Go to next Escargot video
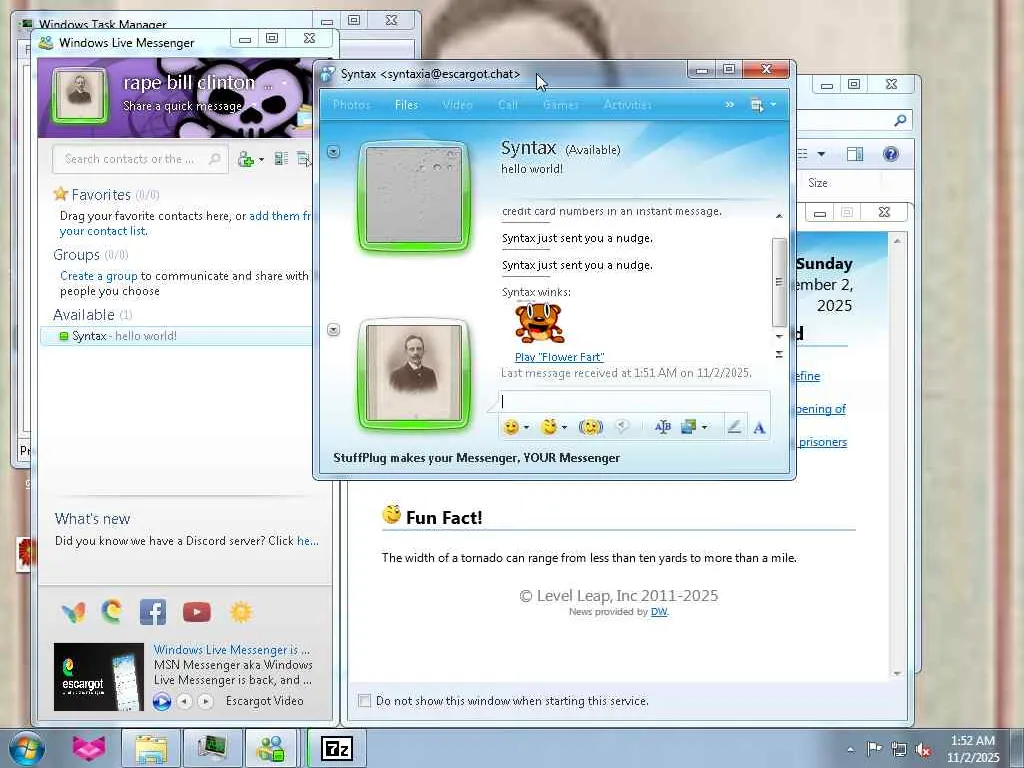This screenshot has width=1024, height=768. pyautogui.click(x=206, y=701)
